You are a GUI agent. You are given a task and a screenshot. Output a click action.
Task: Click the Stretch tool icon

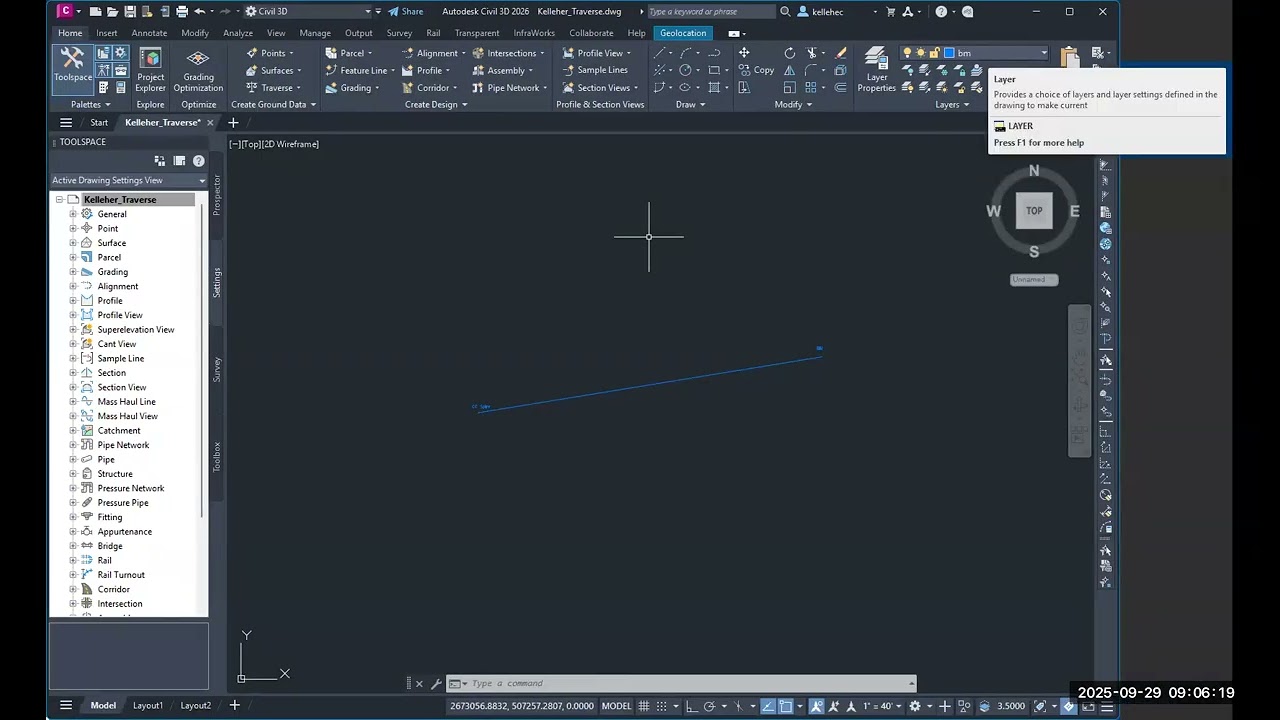click(x=744, y=87)
